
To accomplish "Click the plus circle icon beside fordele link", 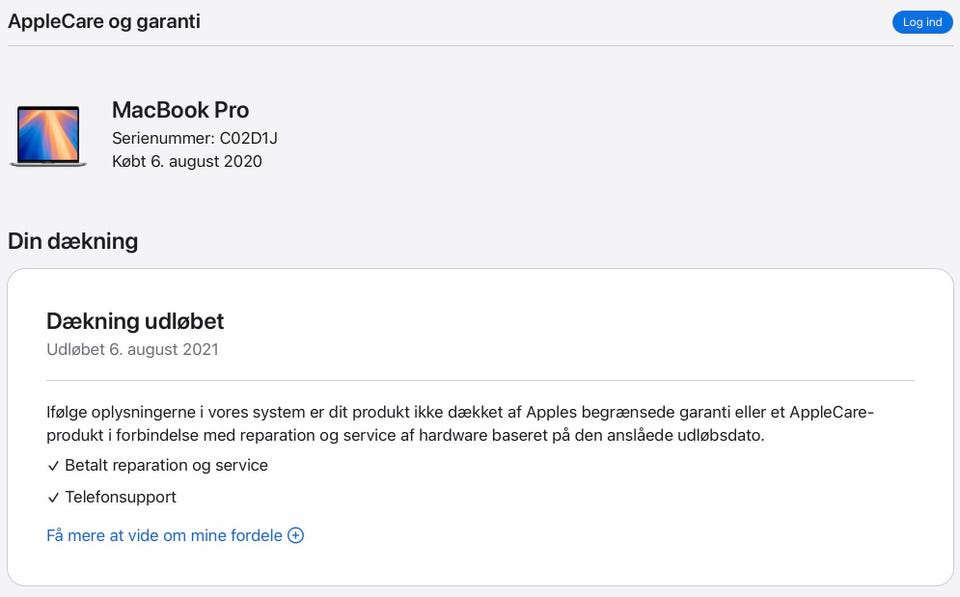I will [x=296, y=535].
